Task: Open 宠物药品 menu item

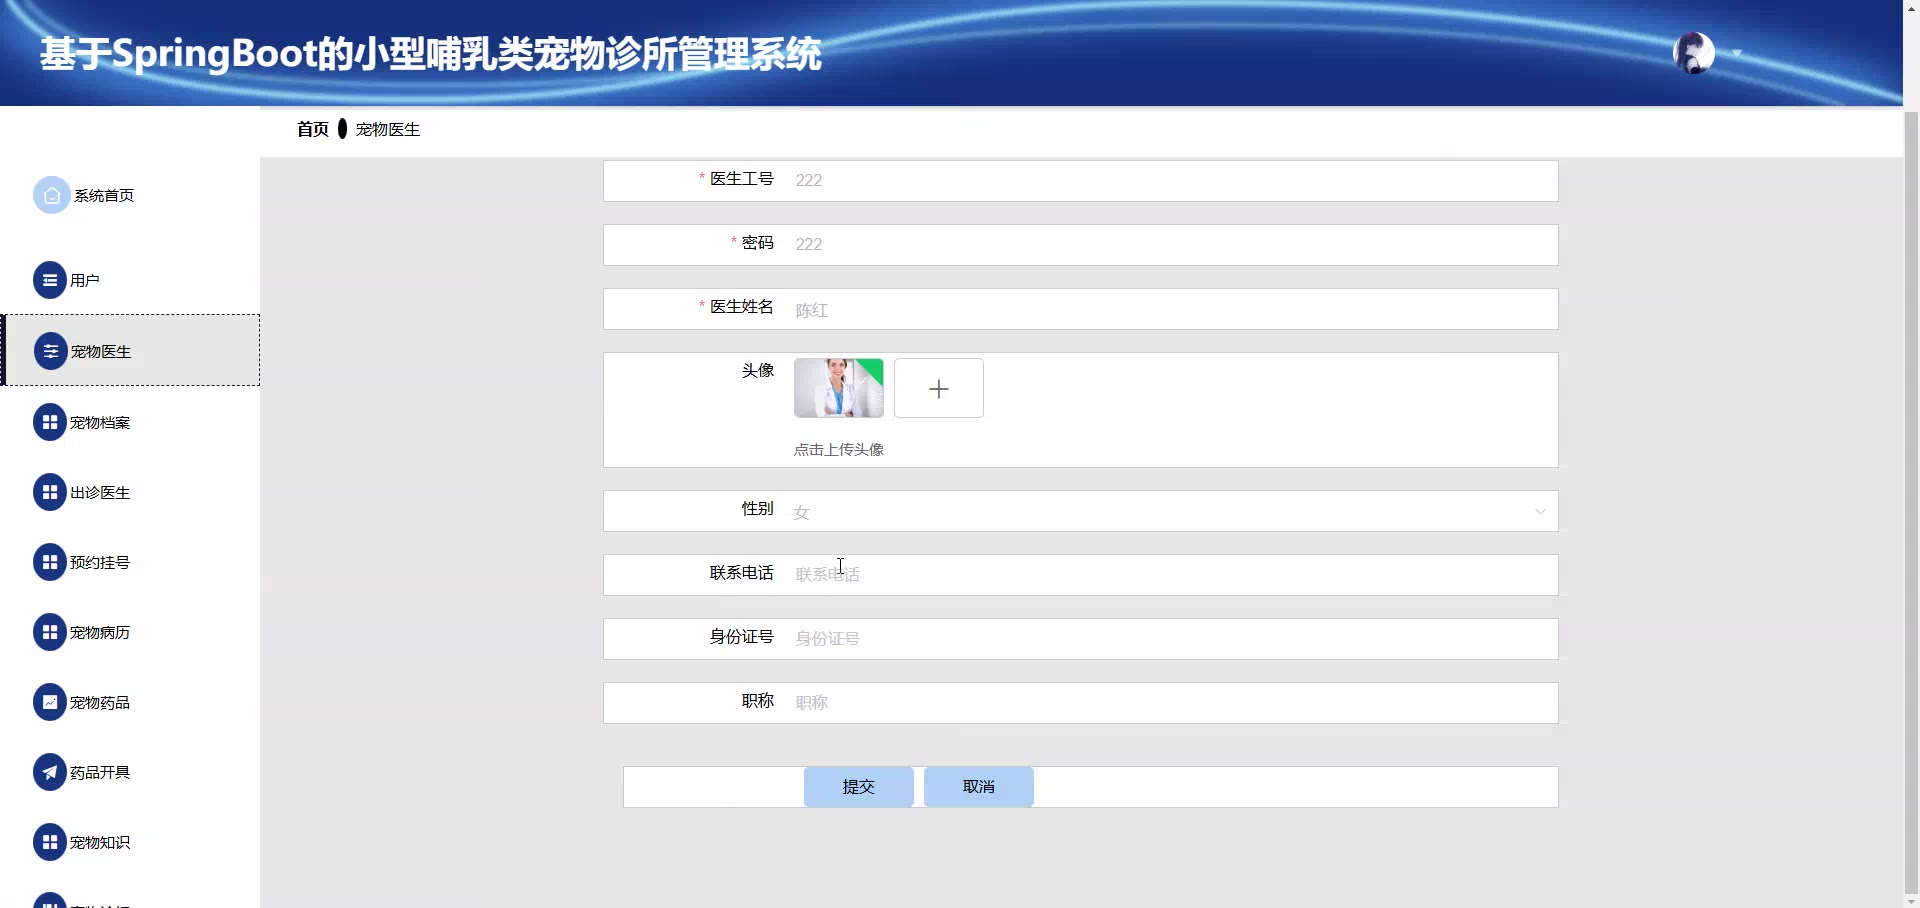Action: 130,702
